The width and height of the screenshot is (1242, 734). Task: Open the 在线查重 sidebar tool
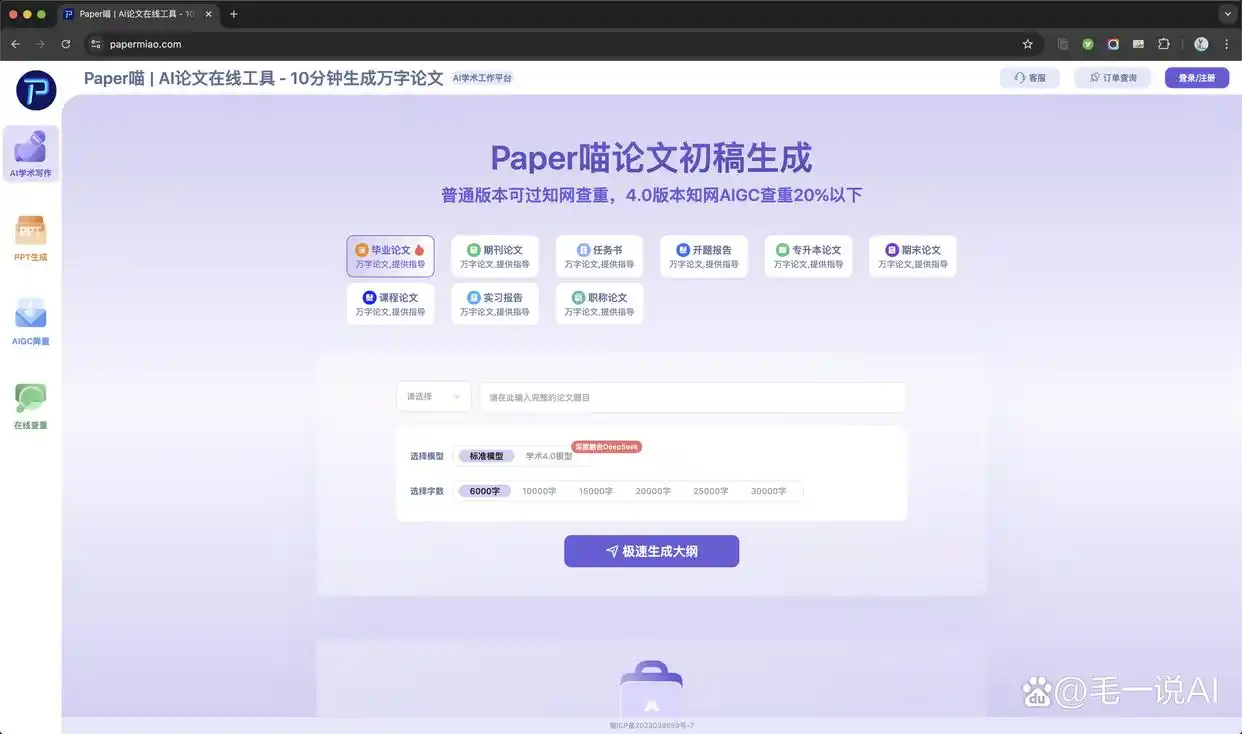30,404
